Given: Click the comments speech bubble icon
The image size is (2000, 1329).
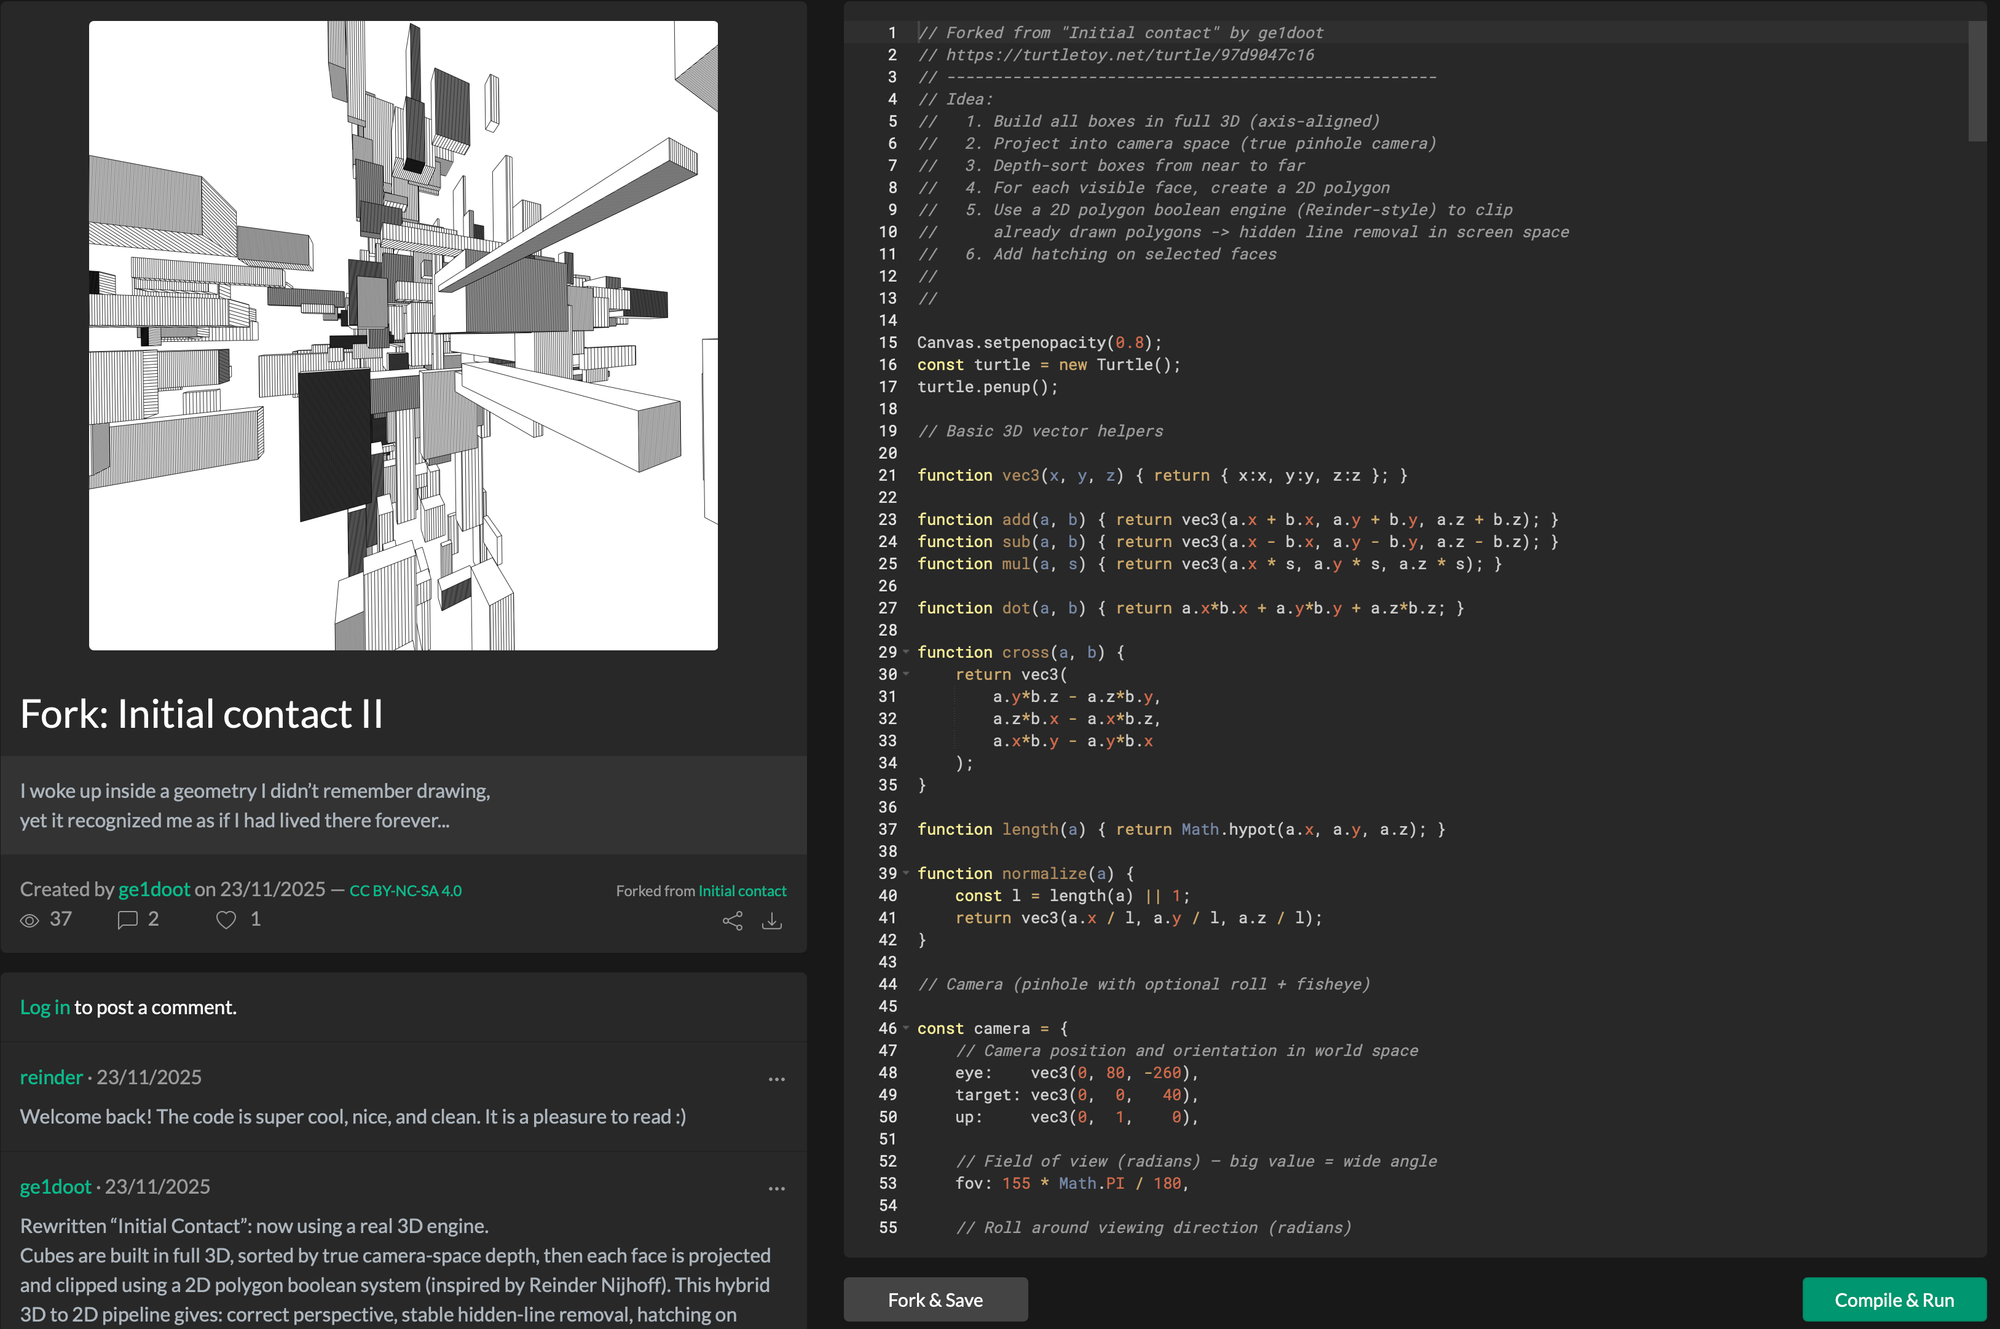Looking at the screenshot, I should pos(127,920).
